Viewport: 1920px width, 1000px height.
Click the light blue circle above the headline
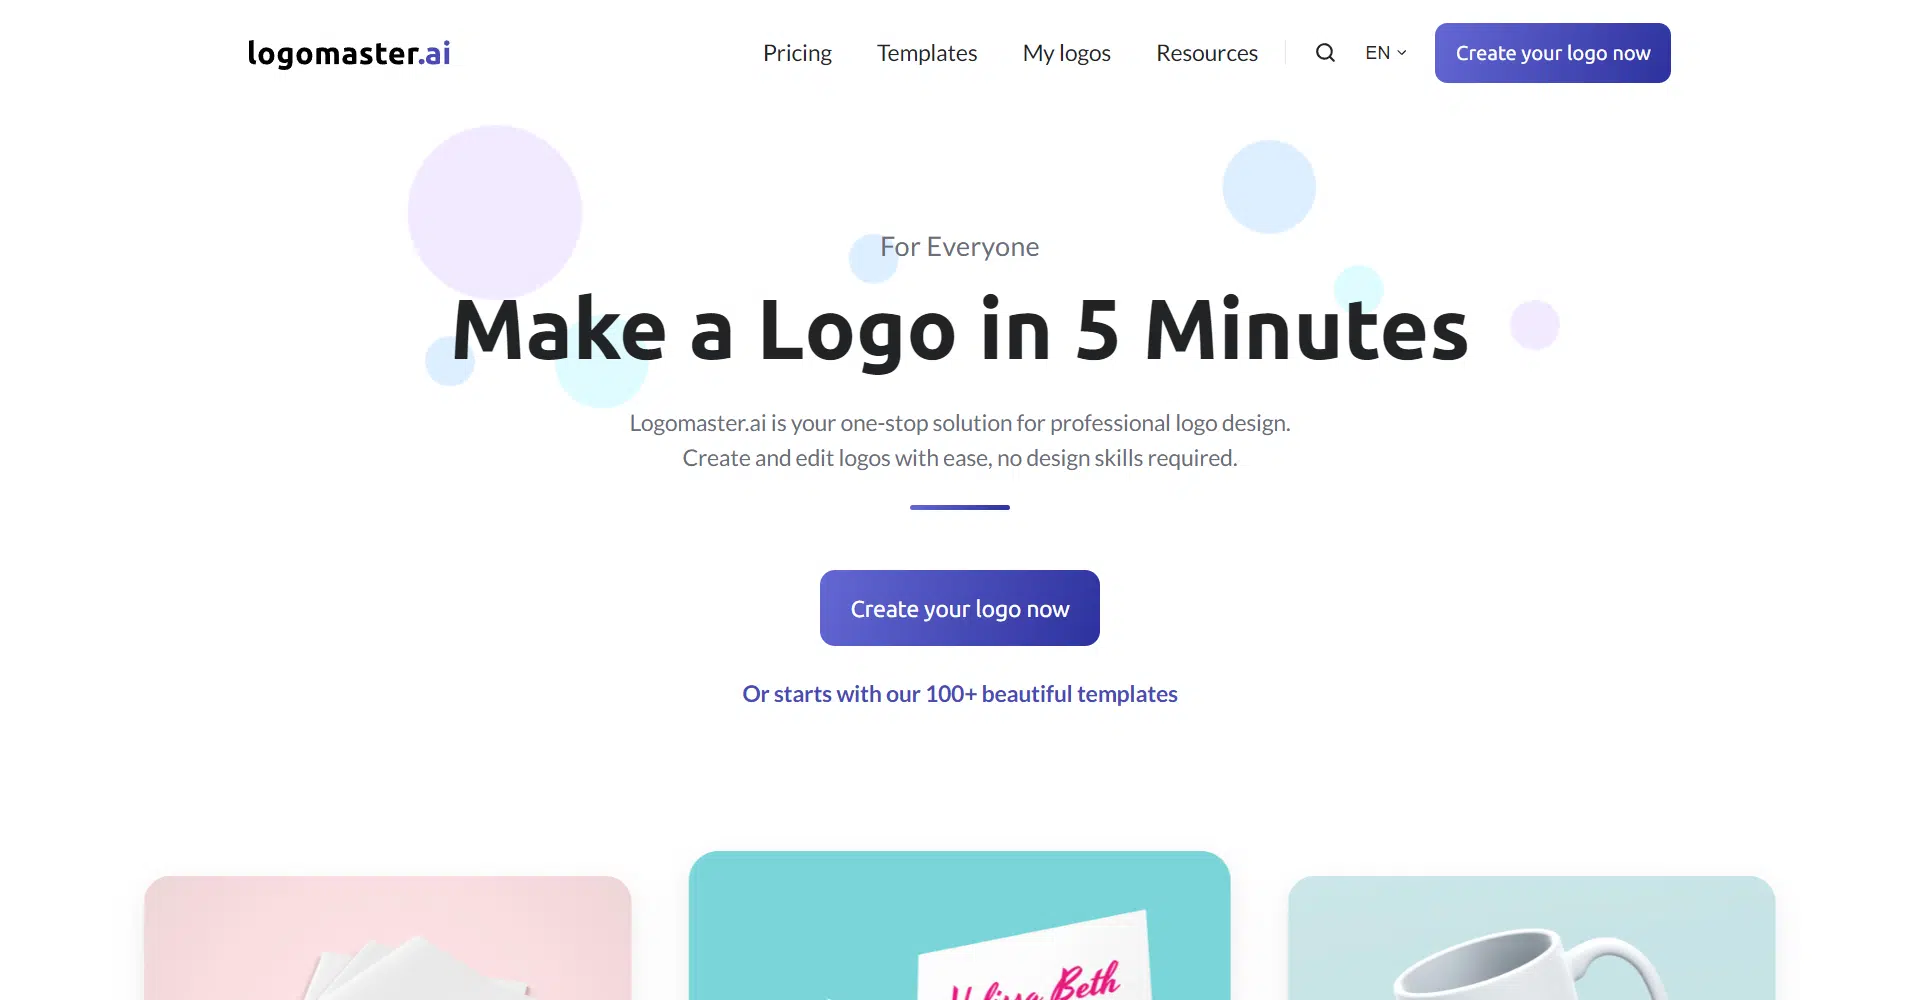1269,187
